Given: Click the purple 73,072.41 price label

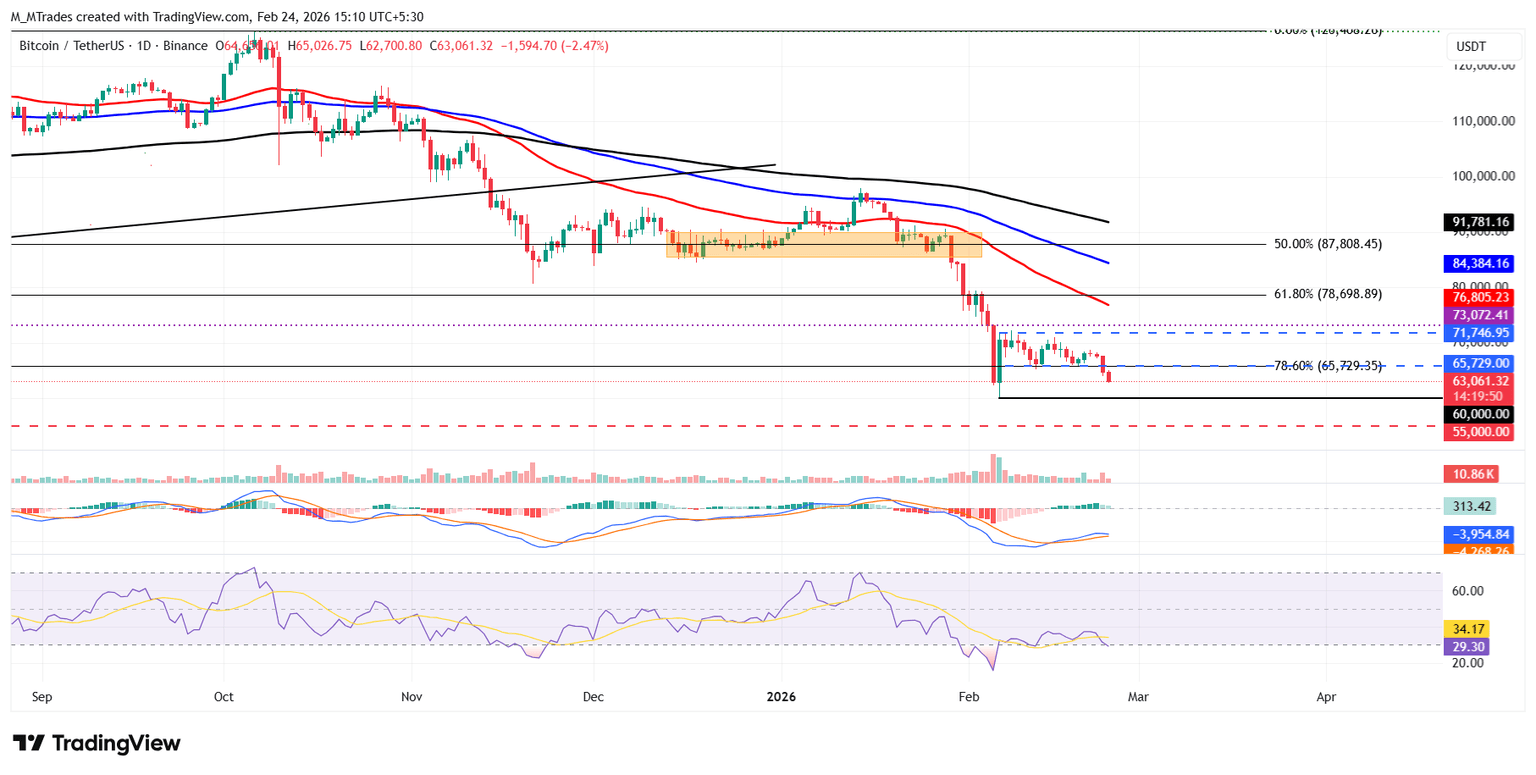Looking at the screenshot, I should pyautogui.click(x=1477, y=315).
